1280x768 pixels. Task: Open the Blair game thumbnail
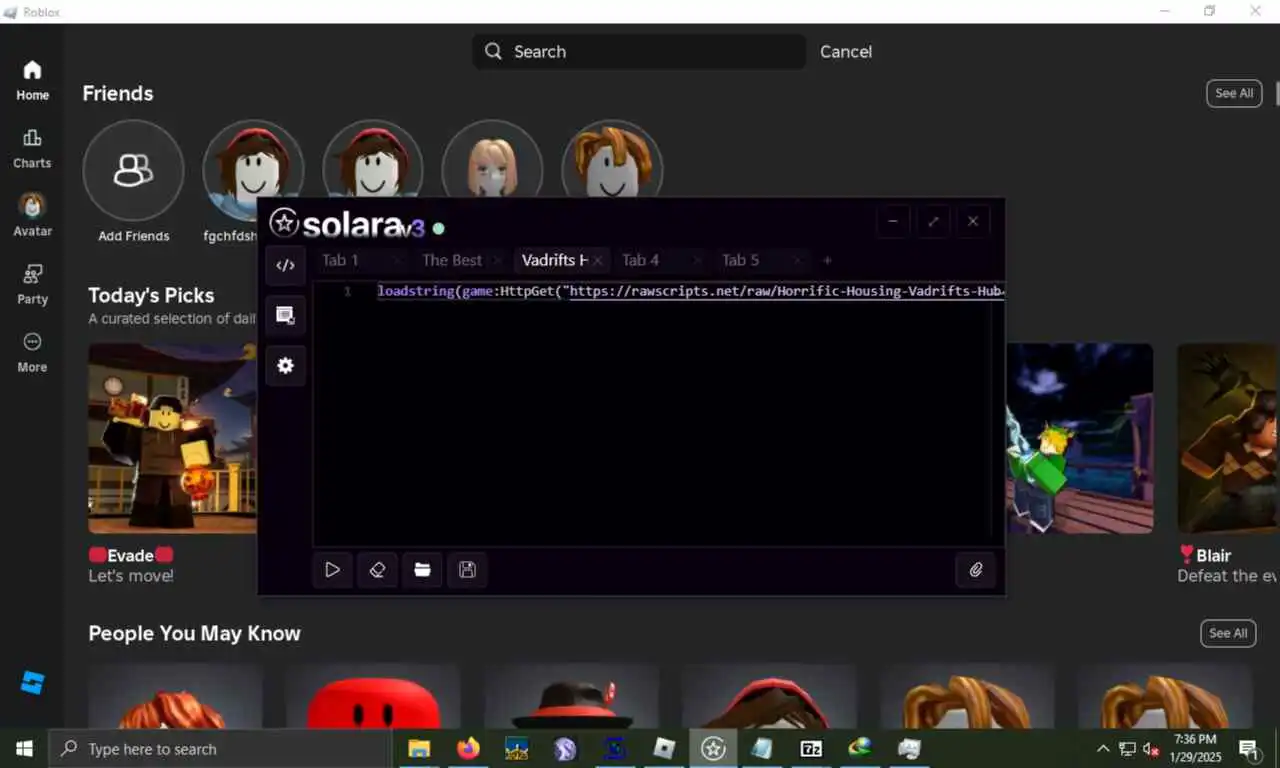(x=1228, y=438)
